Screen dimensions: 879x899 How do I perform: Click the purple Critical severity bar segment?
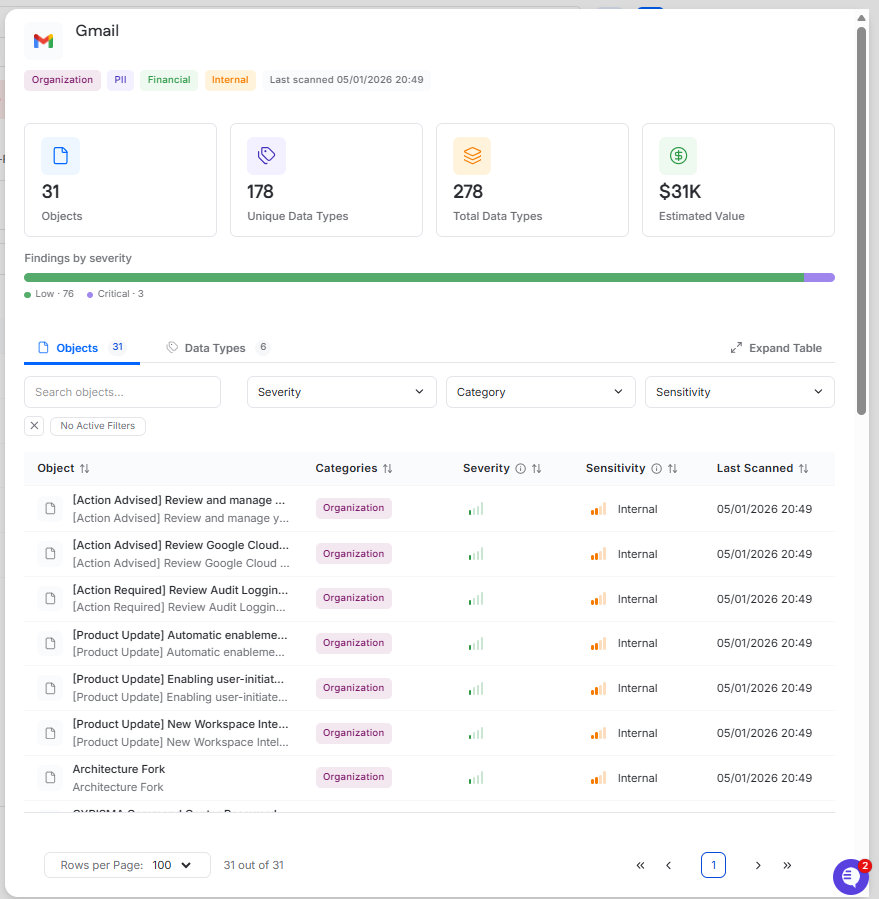point(819,277)
